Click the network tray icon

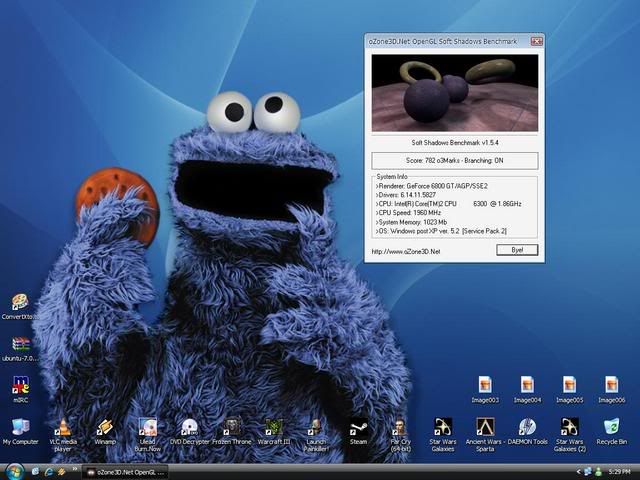point(588,472)
